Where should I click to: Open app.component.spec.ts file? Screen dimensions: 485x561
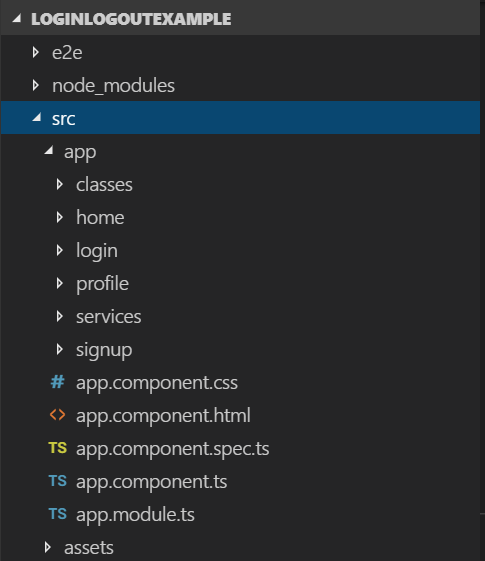172,449
